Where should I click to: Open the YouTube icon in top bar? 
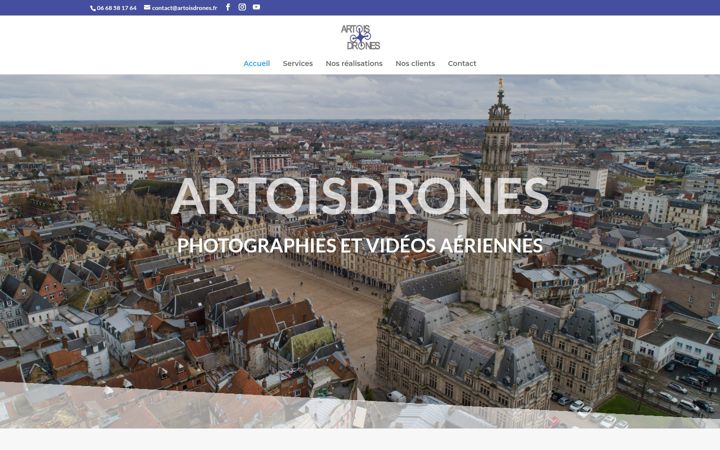click(256, 7)
